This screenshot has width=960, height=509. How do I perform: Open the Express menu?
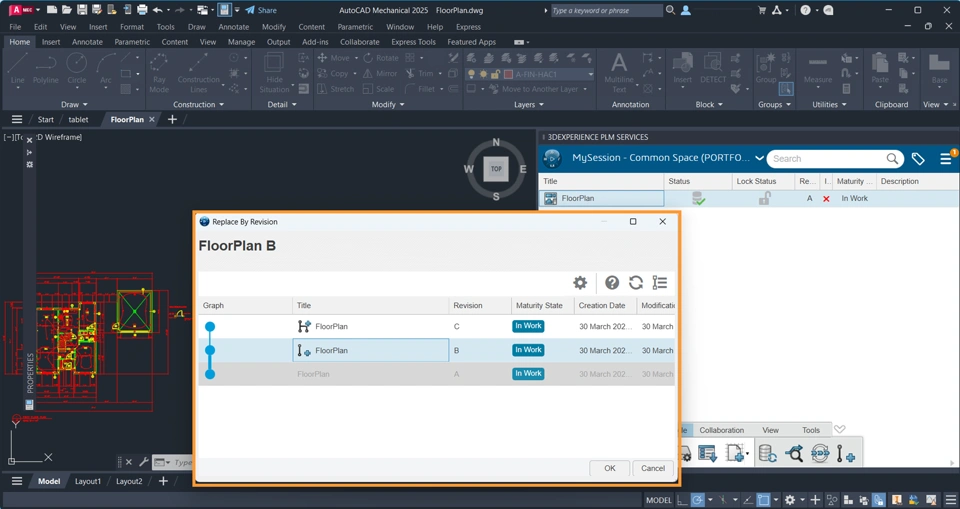[x=468, y=27]
